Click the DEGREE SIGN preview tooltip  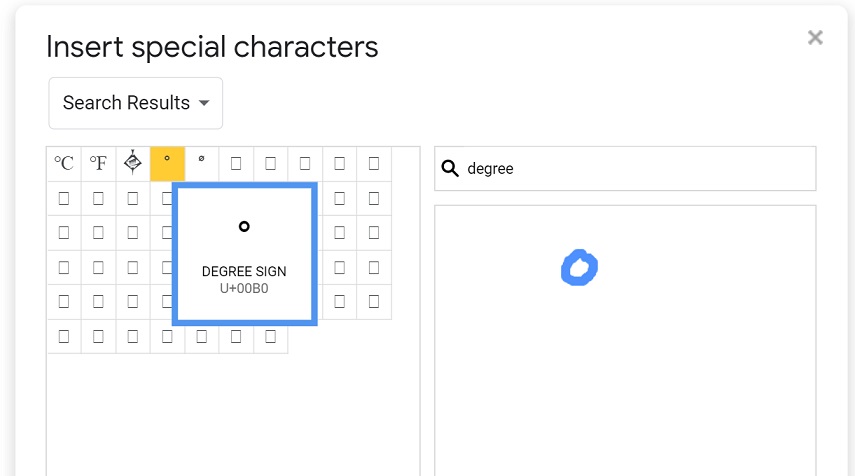coord(245,254)
